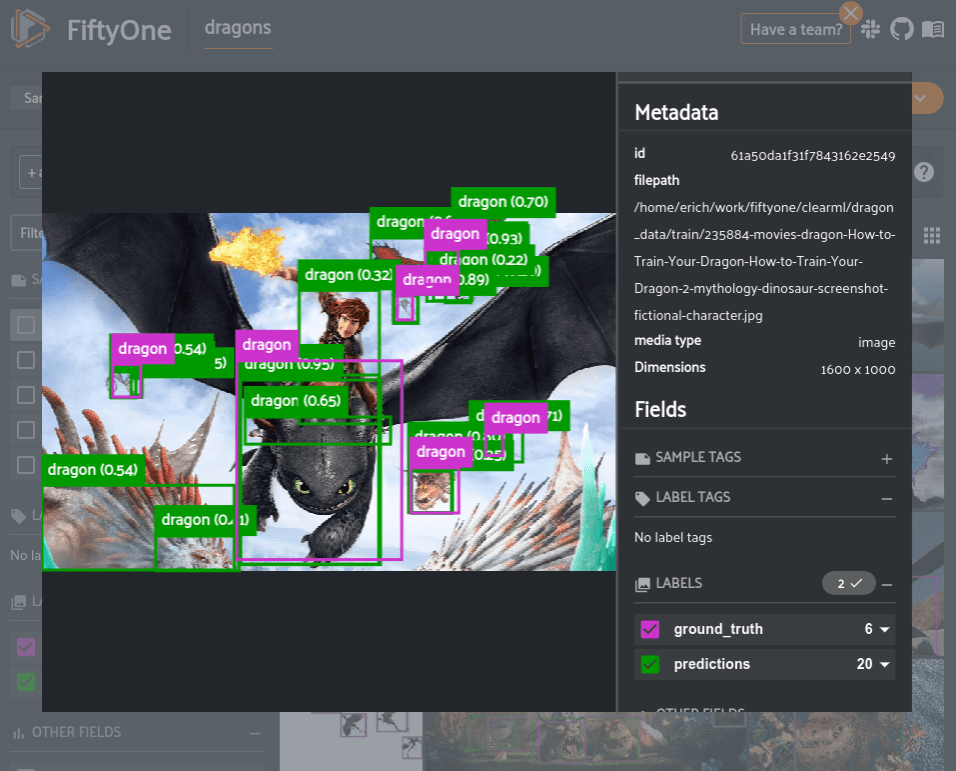The height and width of the screenshot is (771, 956).
Task: Open background thumbnail with flying dragon silhouettes
Action: coord(351,741)
